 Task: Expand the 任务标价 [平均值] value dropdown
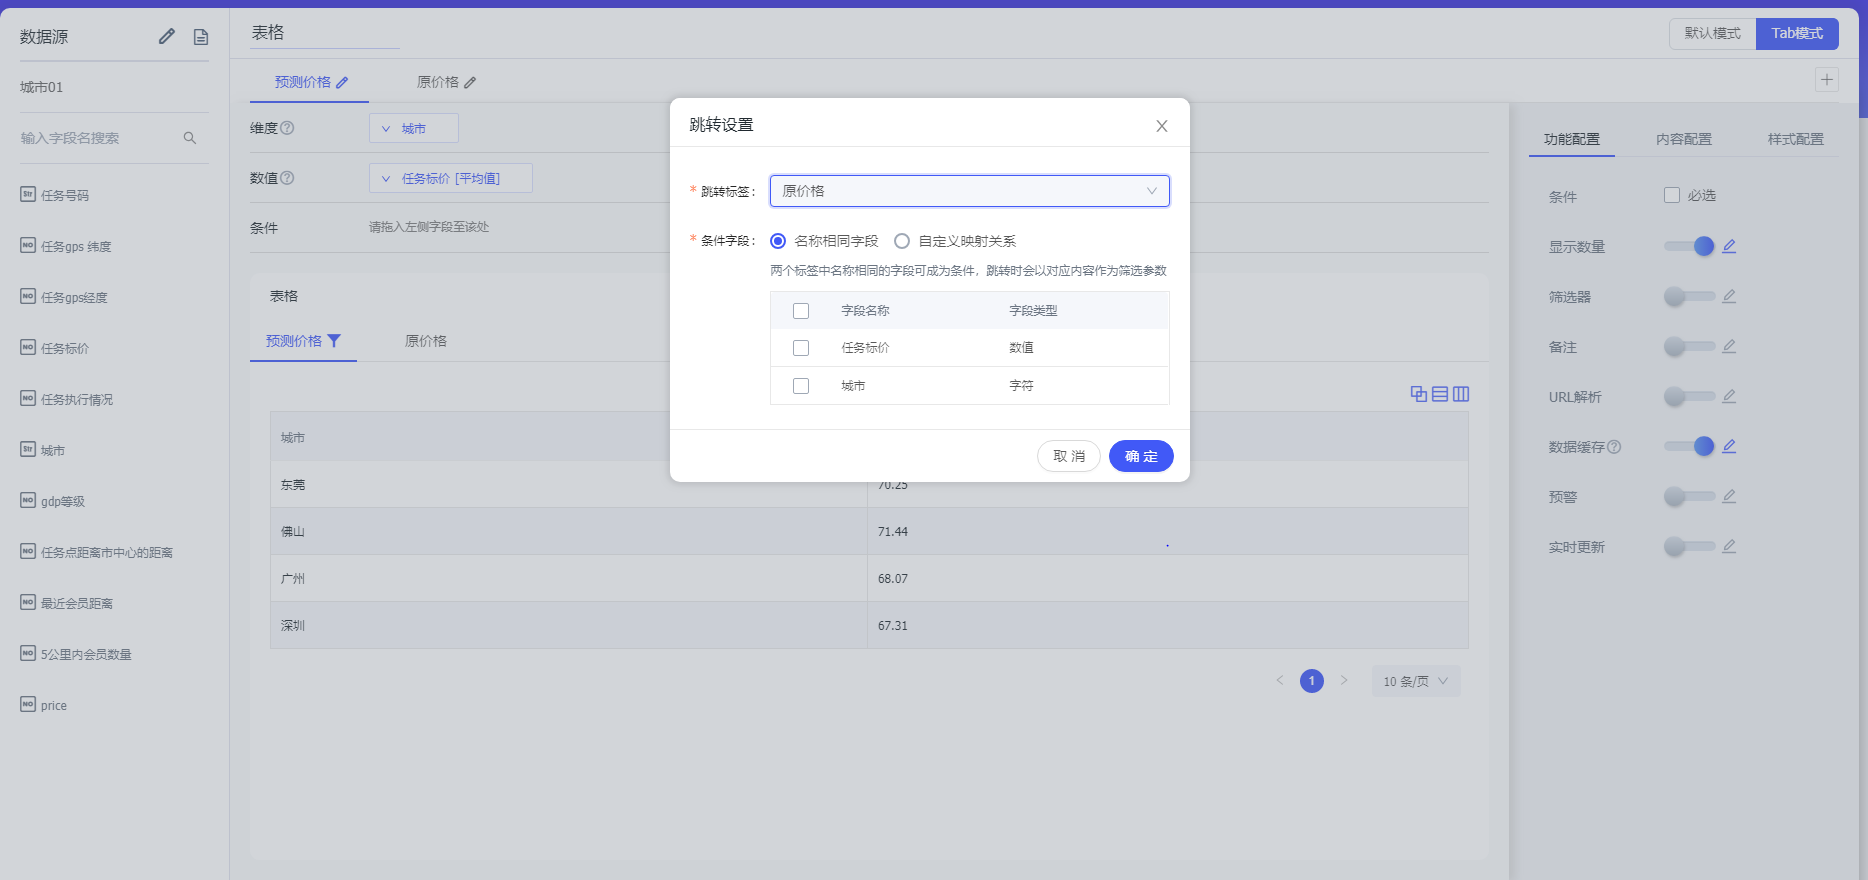450,178
